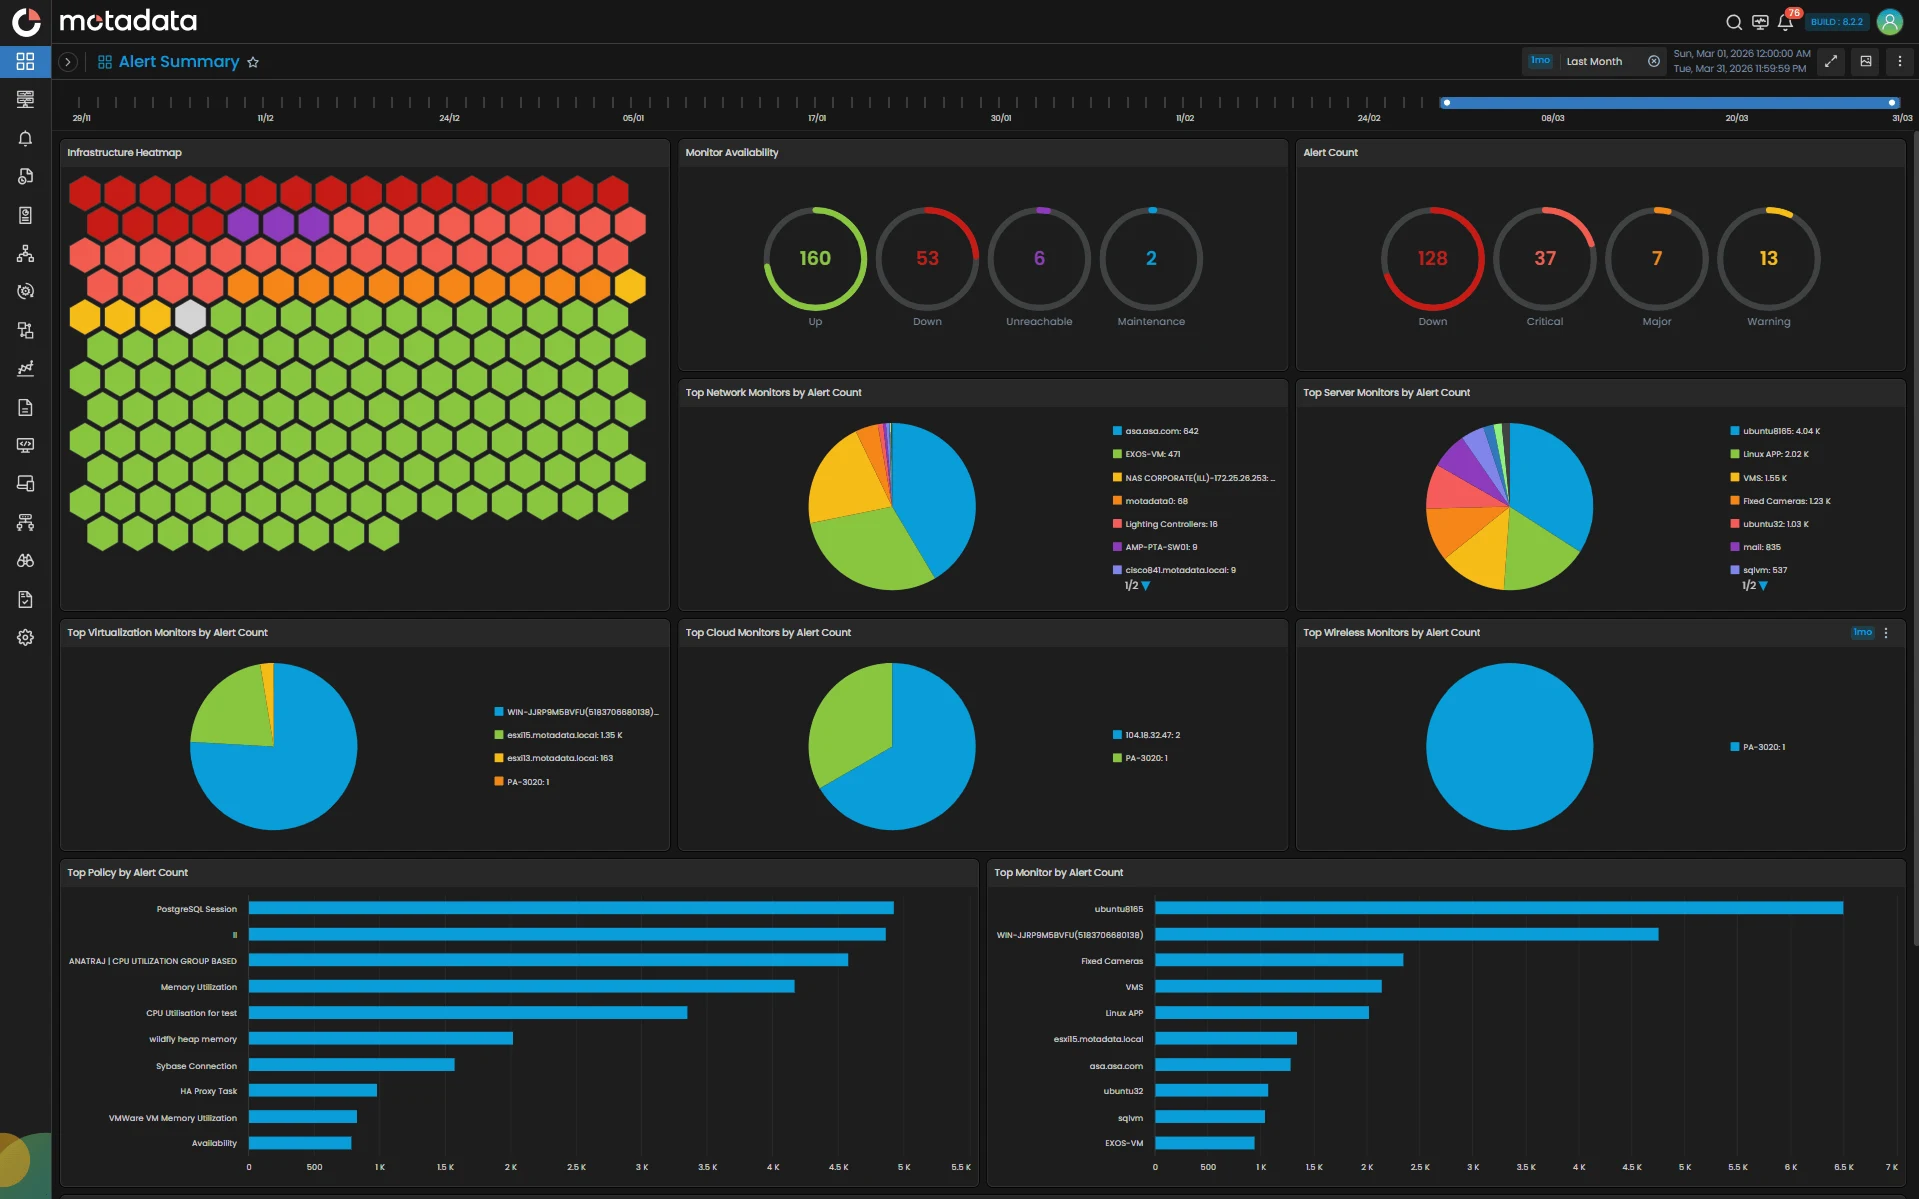Image resolution: width=1919 pixels, height=1199 pixels.
Task: Click the search magnifier in top bar
Action: pos(1734,22)
